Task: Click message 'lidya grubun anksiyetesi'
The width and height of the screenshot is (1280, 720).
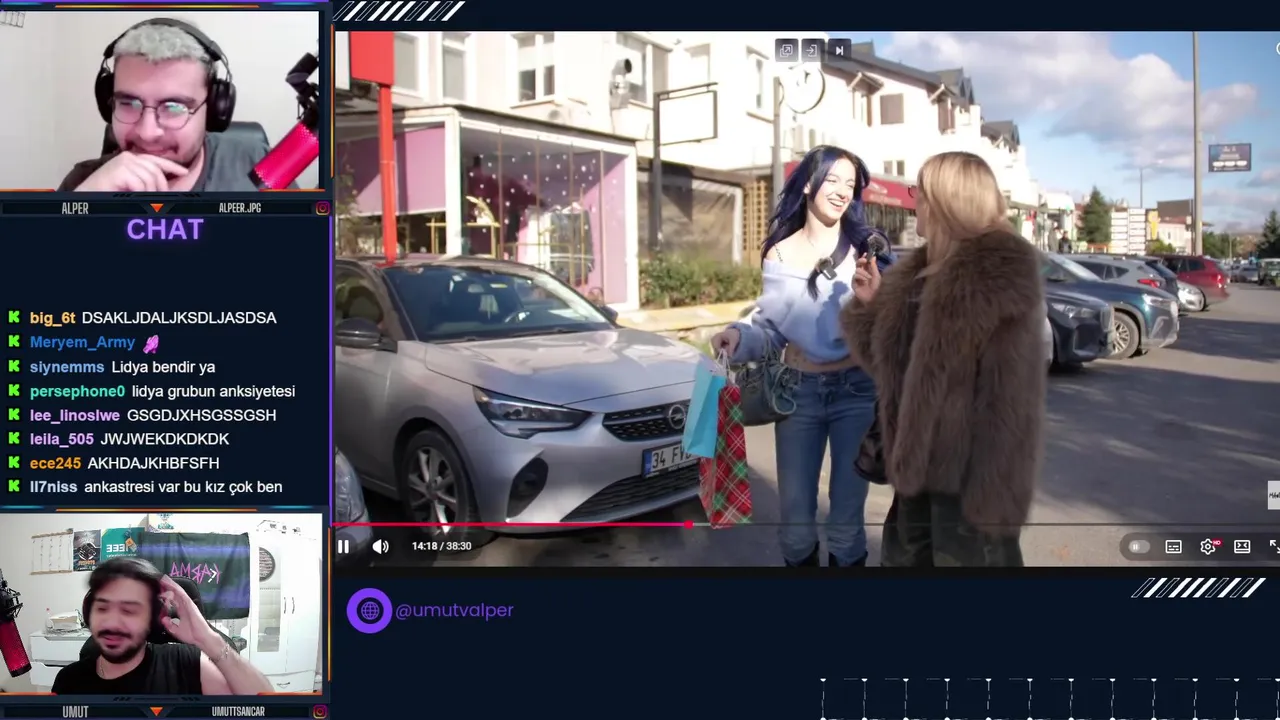Action: point(213,391)
